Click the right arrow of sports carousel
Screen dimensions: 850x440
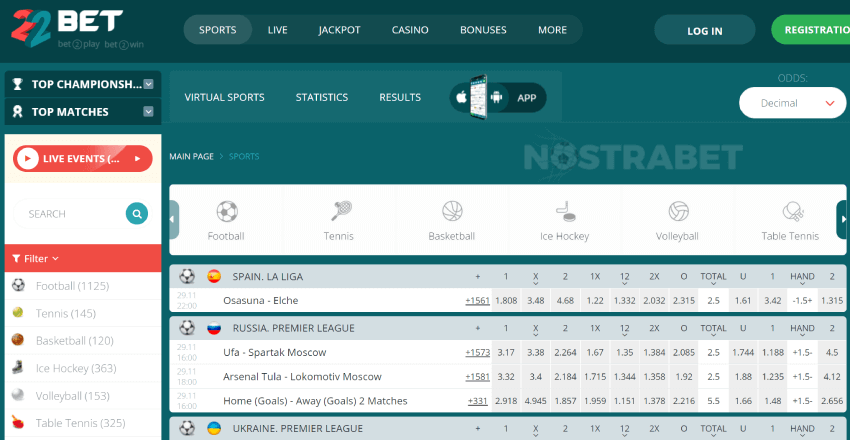point(842,219)
